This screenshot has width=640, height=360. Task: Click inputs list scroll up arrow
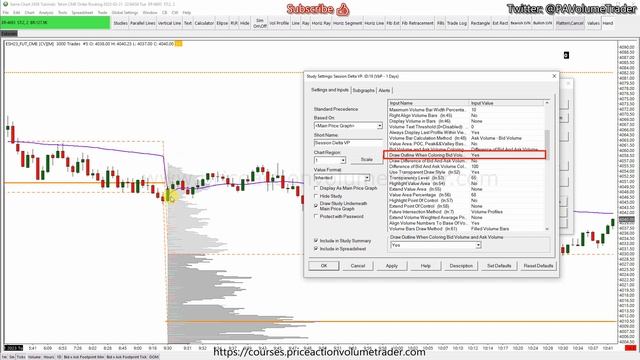tap(547, 103)
